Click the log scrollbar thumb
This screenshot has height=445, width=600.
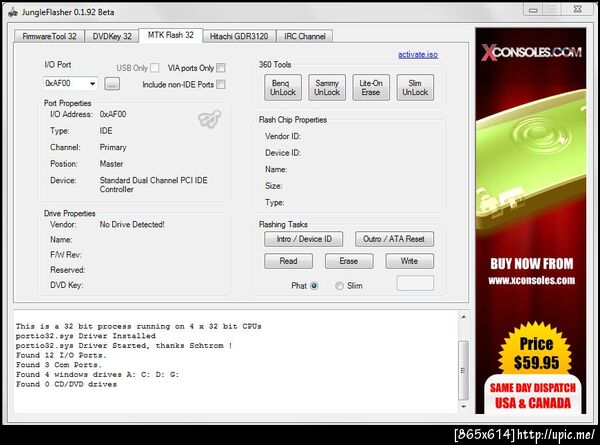click(x=463, y=370)
